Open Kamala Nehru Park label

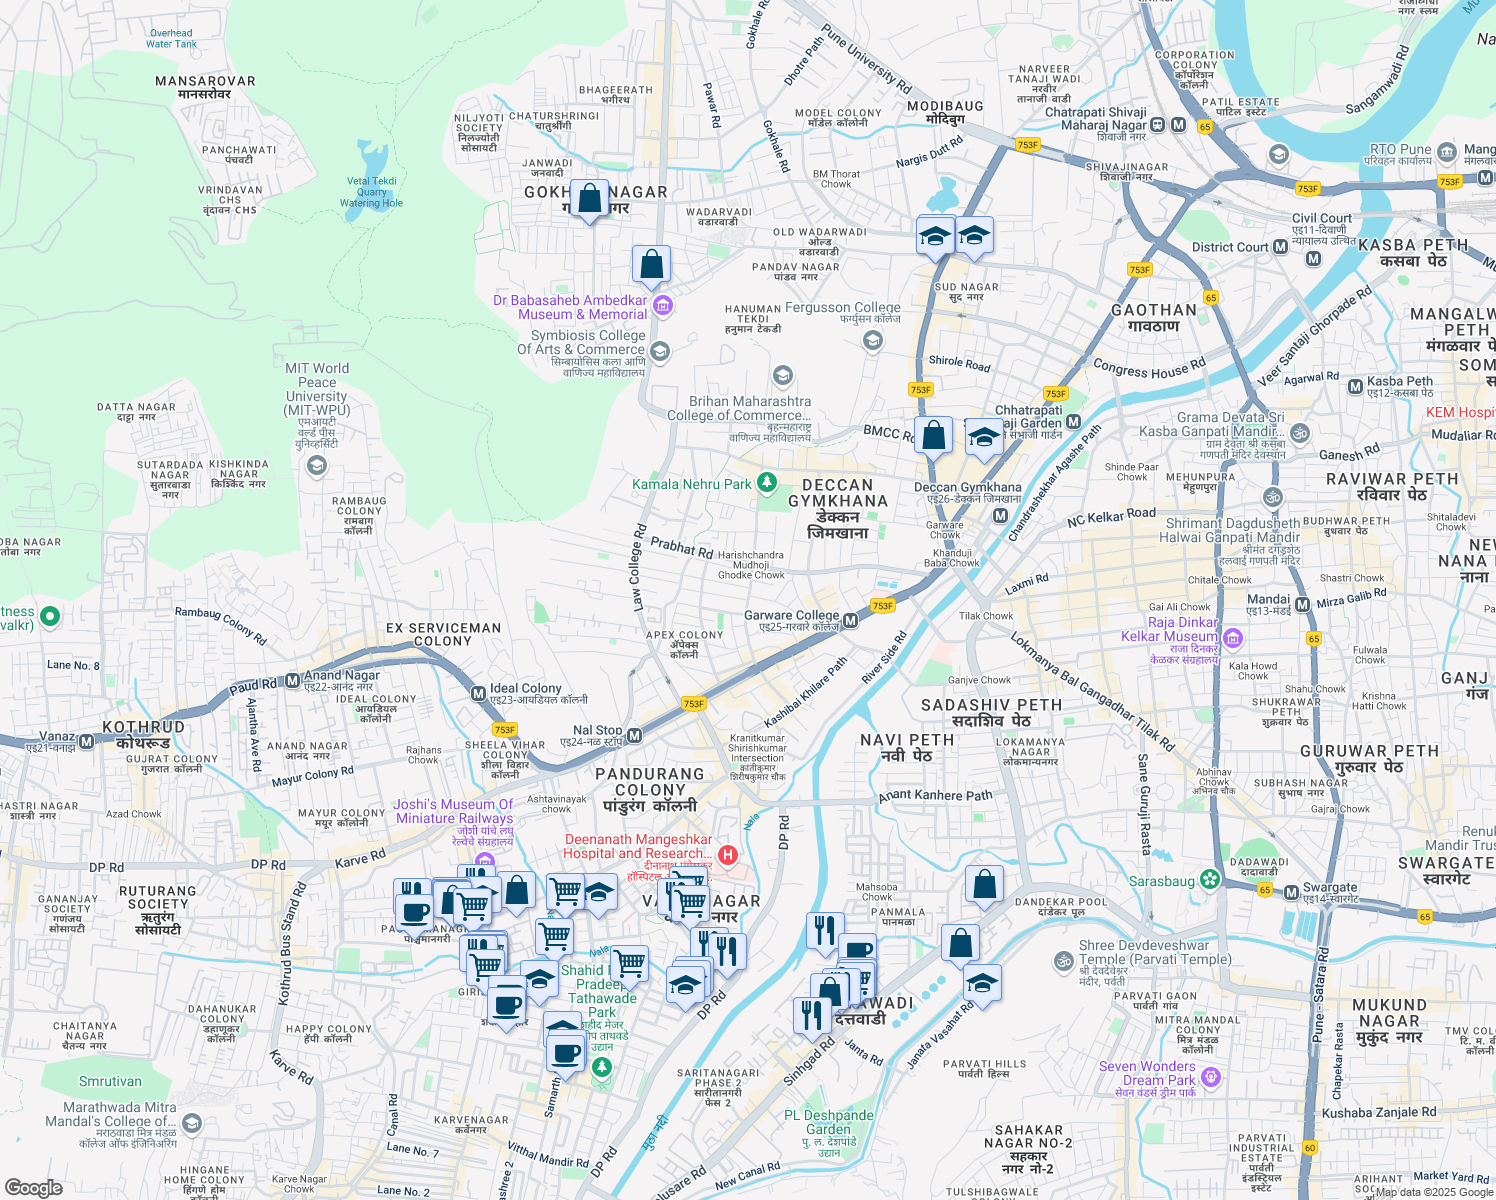pyautogui.click(x=692, y=484)
